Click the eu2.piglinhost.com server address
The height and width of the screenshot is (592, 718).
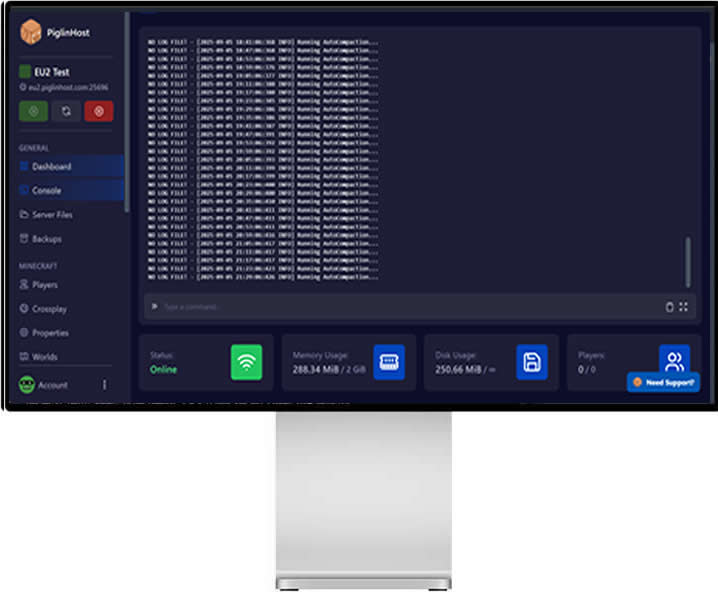[x=68, y=87]
